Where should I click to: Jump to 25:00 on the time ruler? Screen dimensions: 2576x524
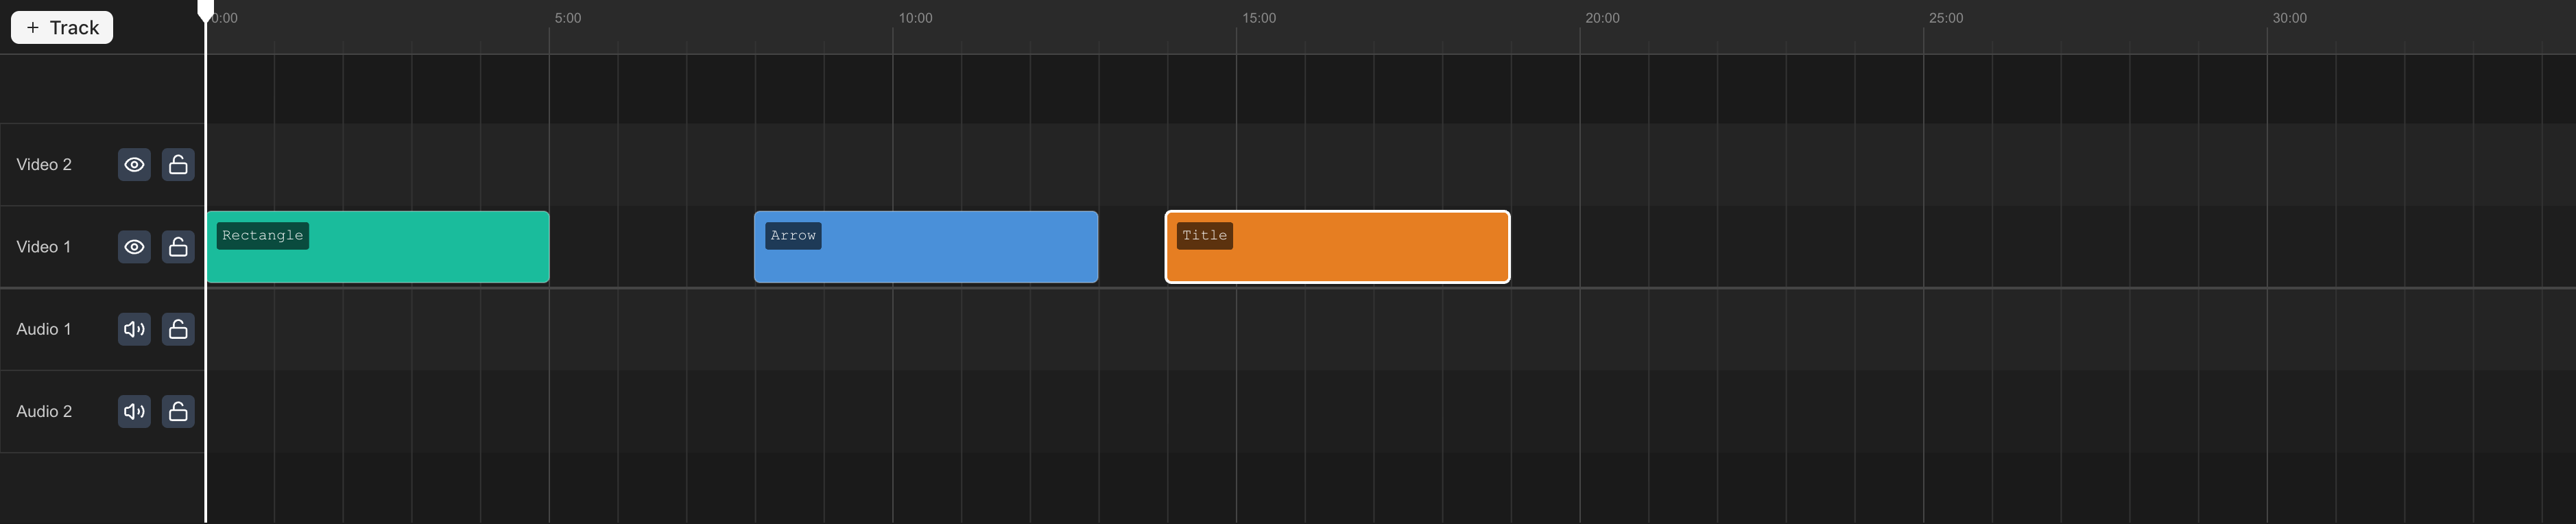pyautogui.click(x=1923, y=19)
